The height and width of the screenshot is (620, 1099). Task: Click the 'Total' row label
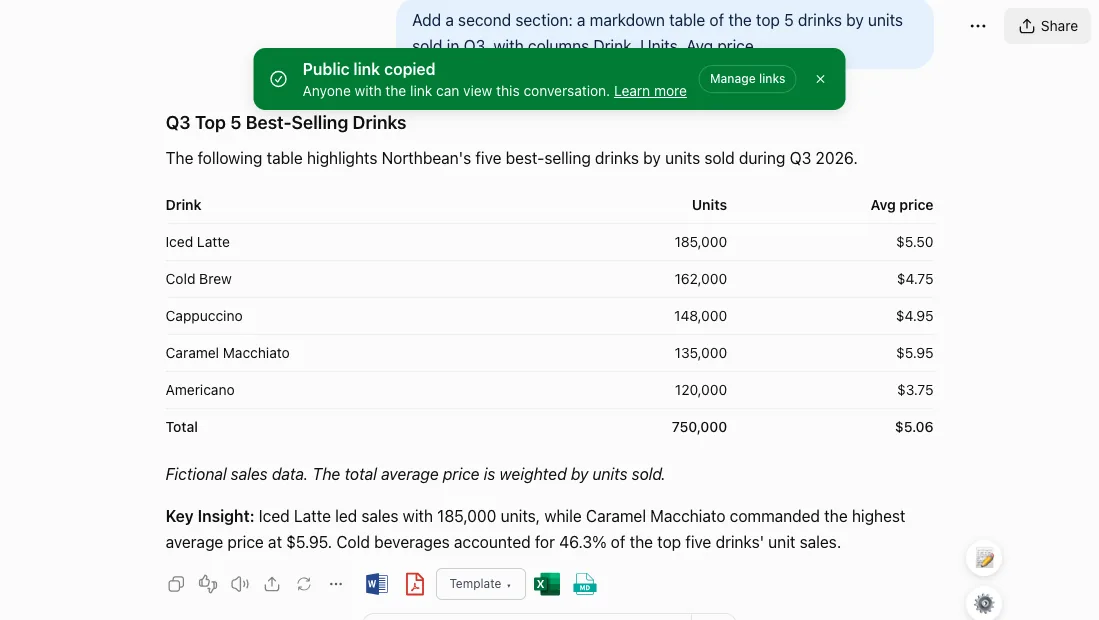[182, 427]
